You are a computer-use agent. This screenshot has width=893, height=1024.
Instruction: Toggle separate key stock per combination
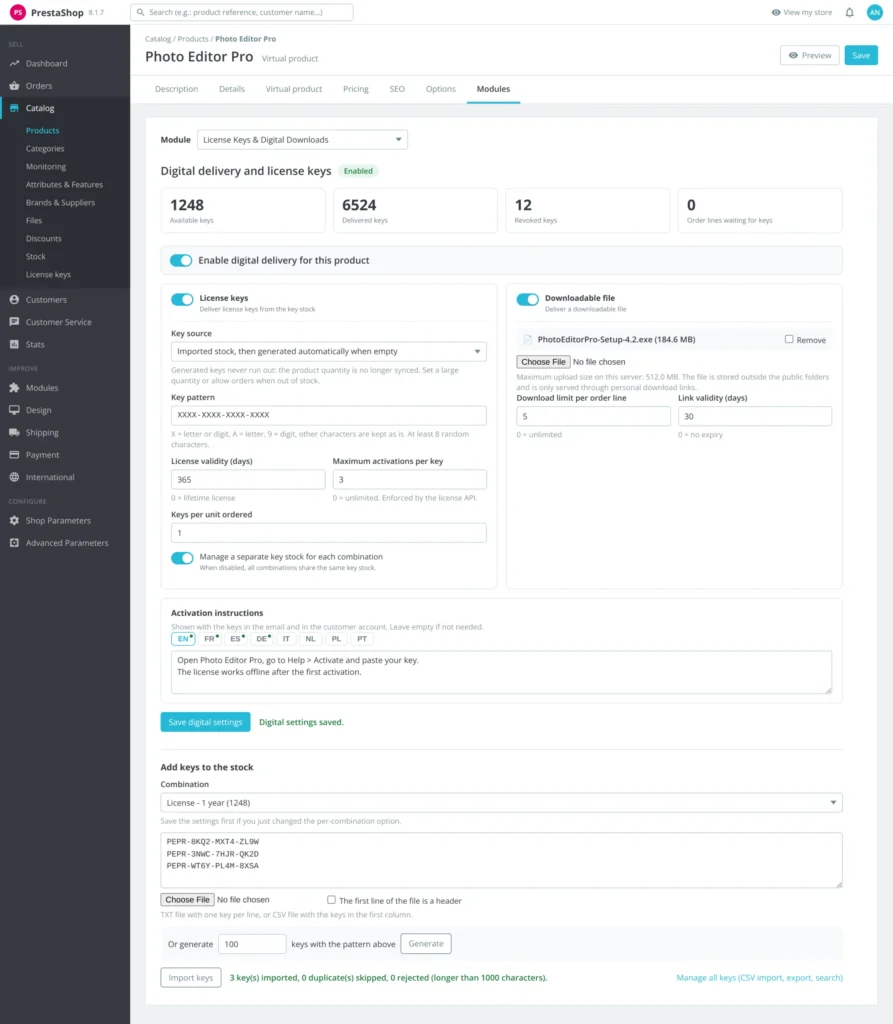click(182, 558)
